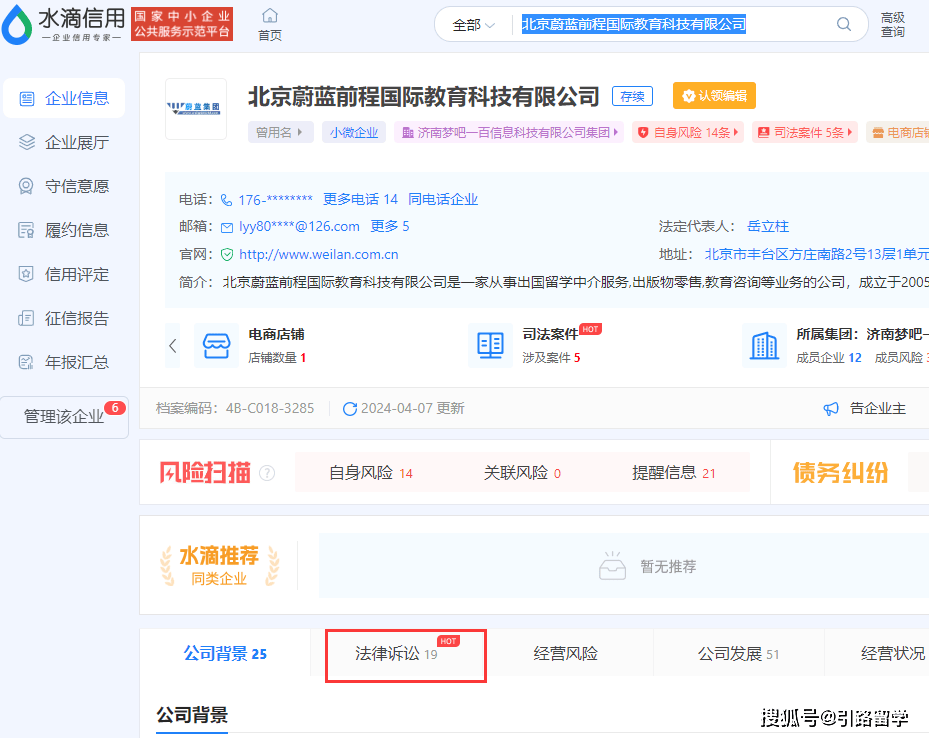Click the 认领编辑 button
This screenshot has width=929, height=738.
[714, 95]
